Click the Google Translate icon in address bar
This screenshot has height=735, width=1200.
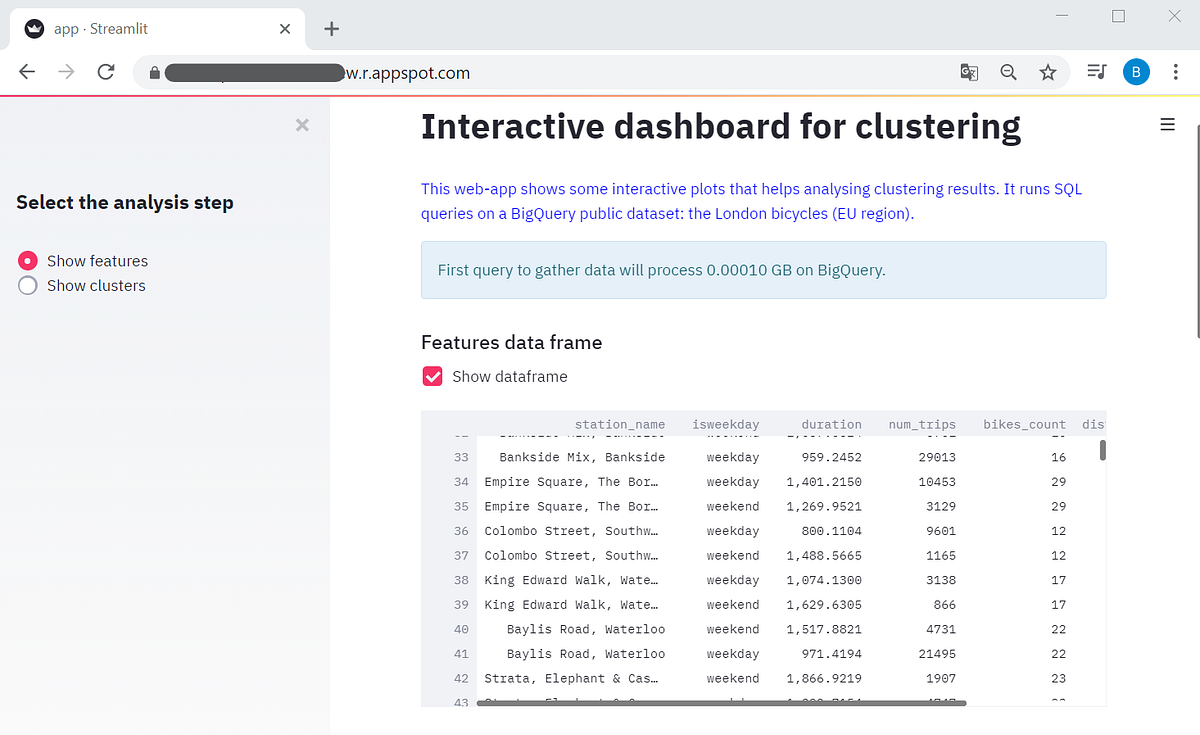click(968, 72)
